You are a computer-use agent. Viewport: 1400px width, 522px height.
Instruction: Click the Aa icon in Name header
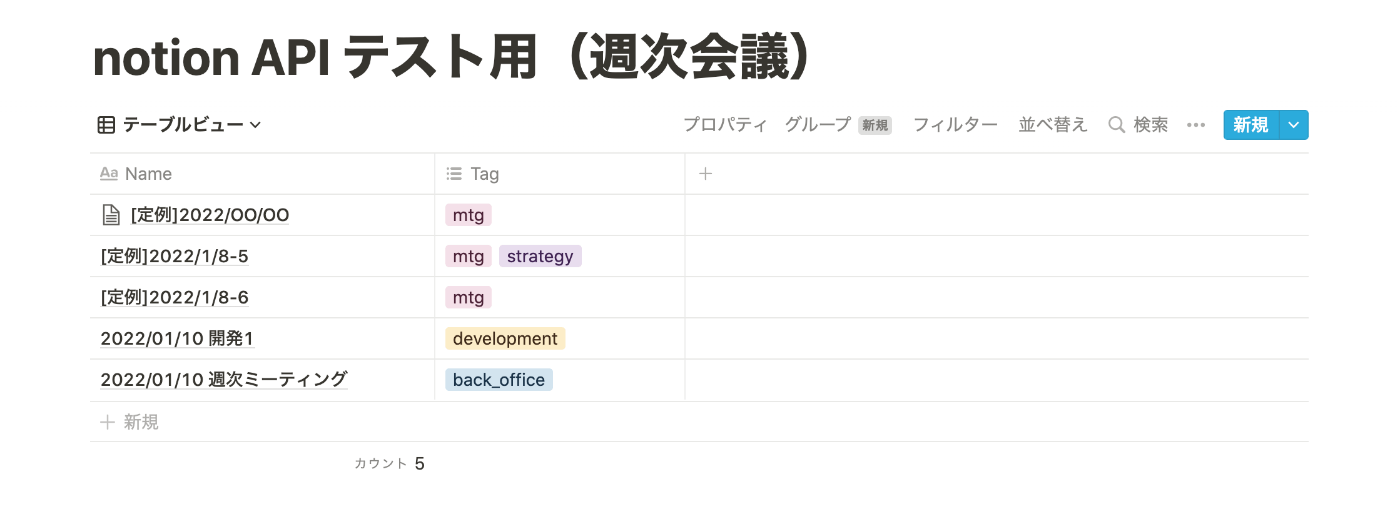(109, 174)
